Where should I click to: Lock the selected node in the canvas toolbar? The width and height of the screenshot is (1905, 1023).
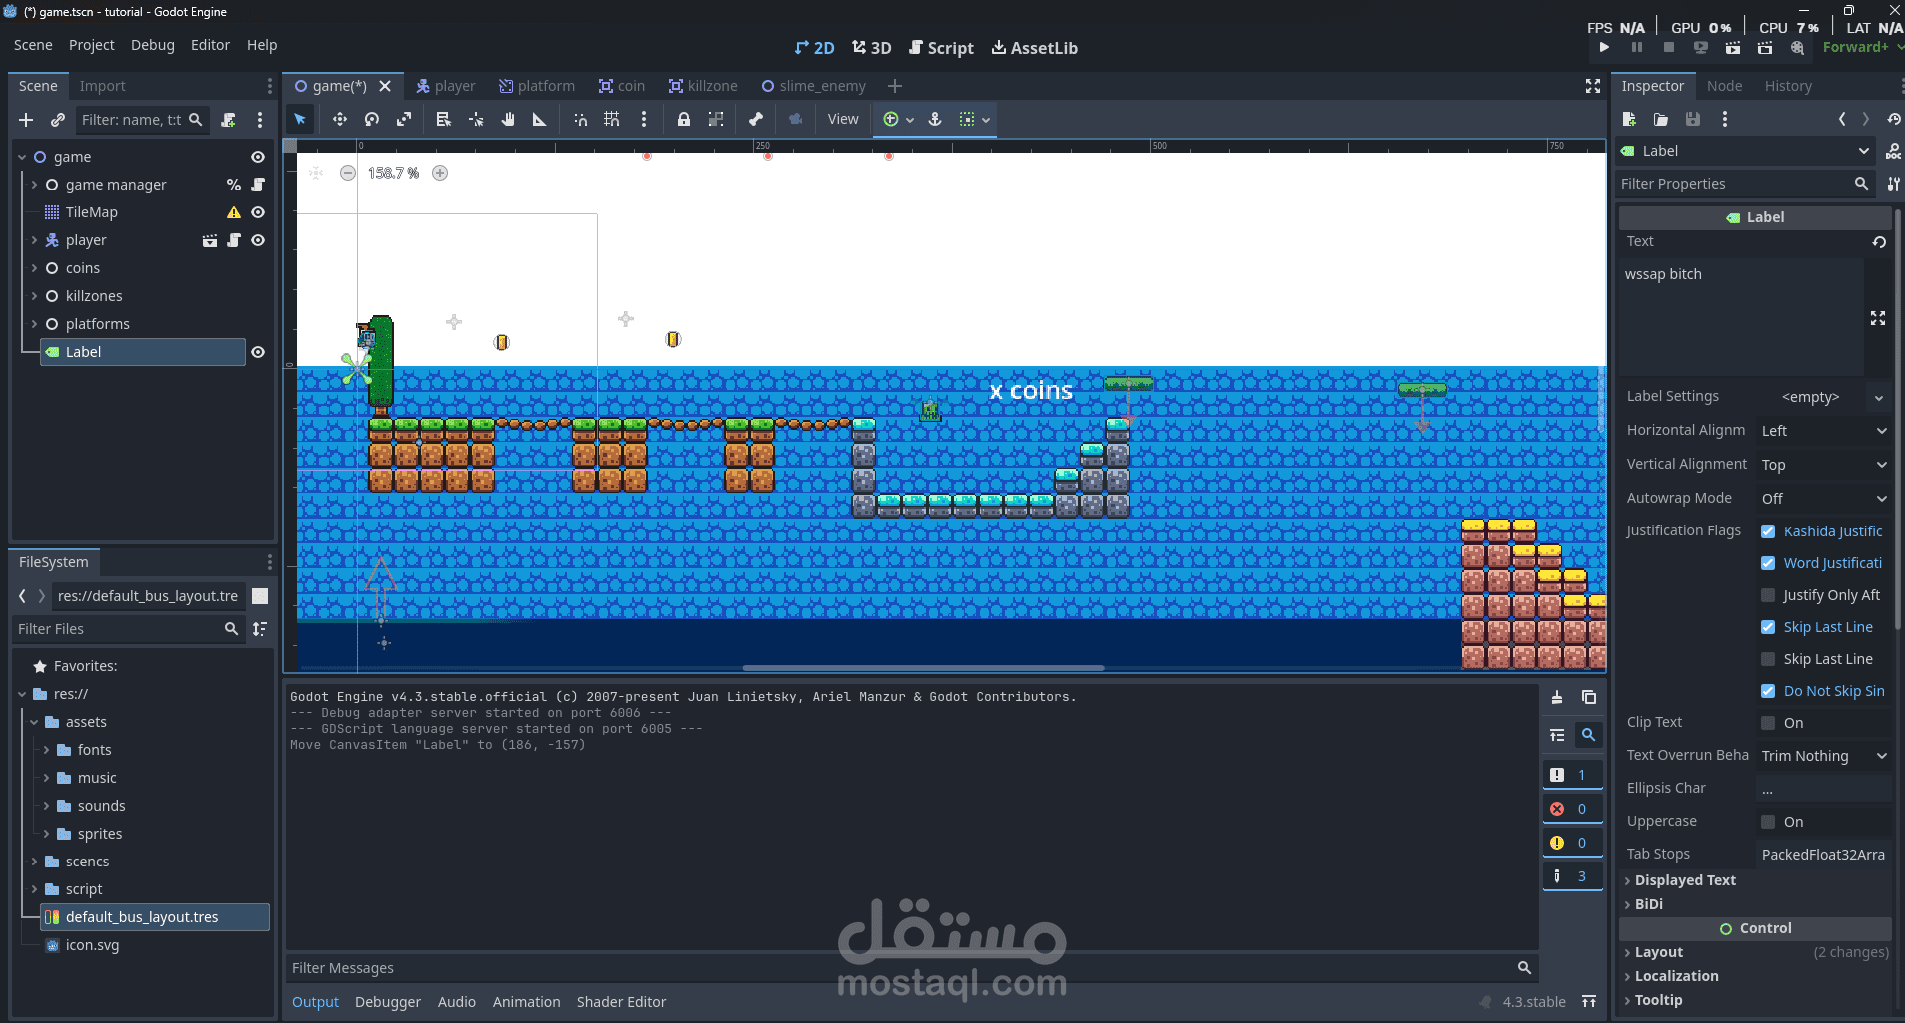point(683,119)
